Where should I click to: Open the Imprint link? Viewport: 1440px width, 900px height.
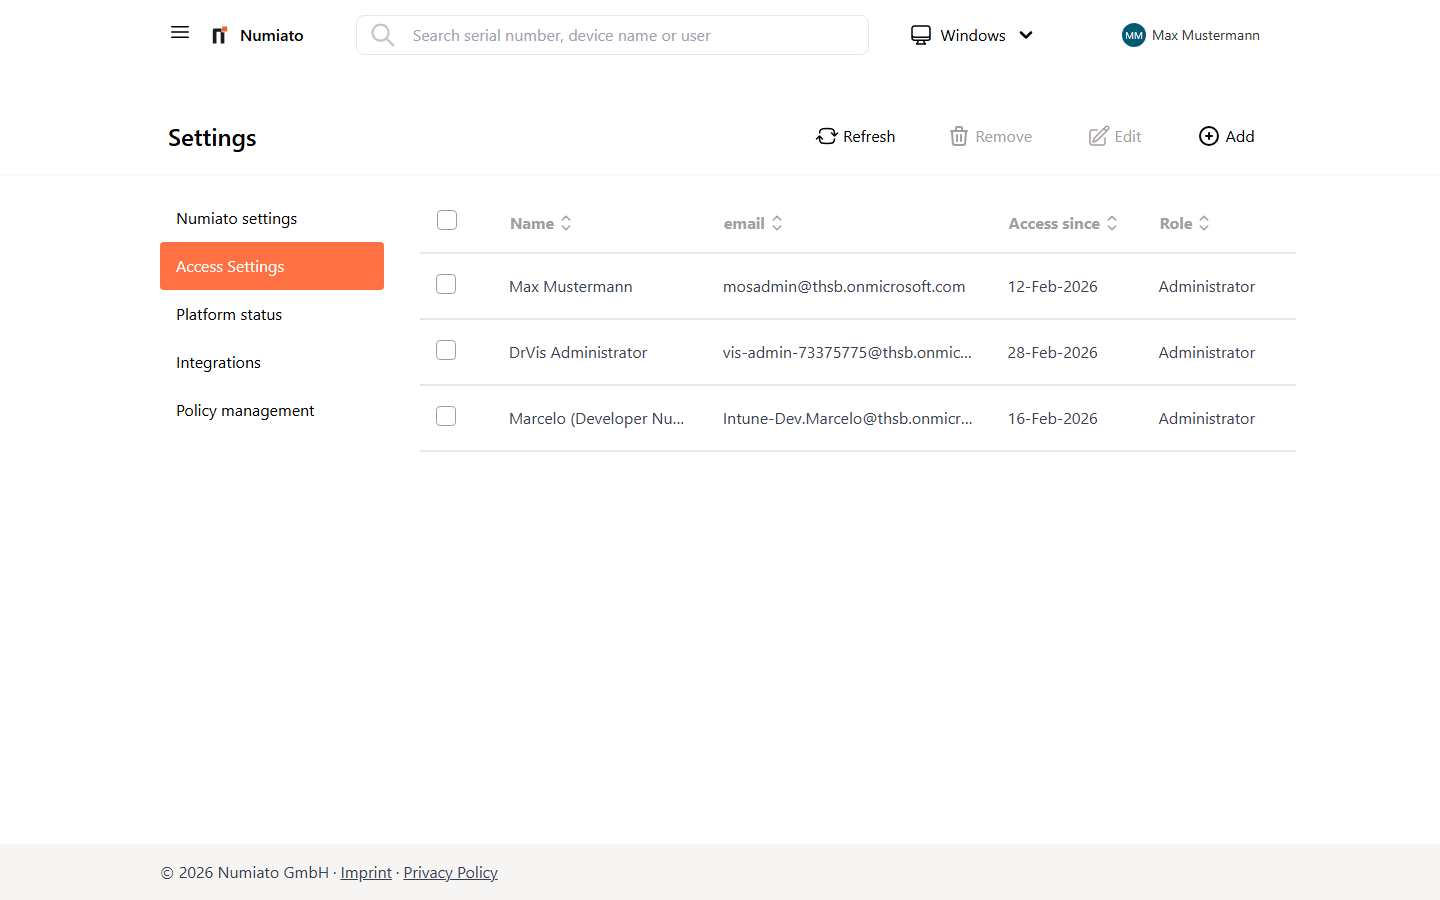[x=366, y=872]
